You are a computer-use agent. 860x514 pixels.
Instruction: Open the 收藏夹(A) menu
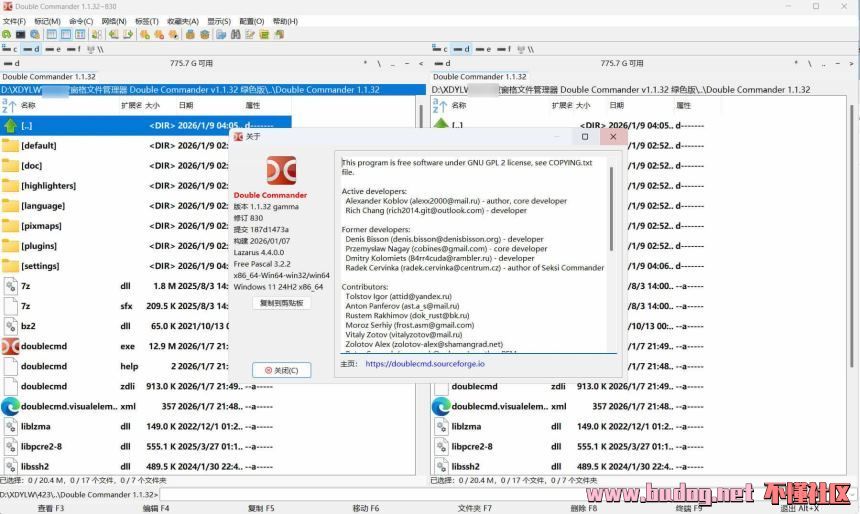pyautogui.click(x=183, y=21)
